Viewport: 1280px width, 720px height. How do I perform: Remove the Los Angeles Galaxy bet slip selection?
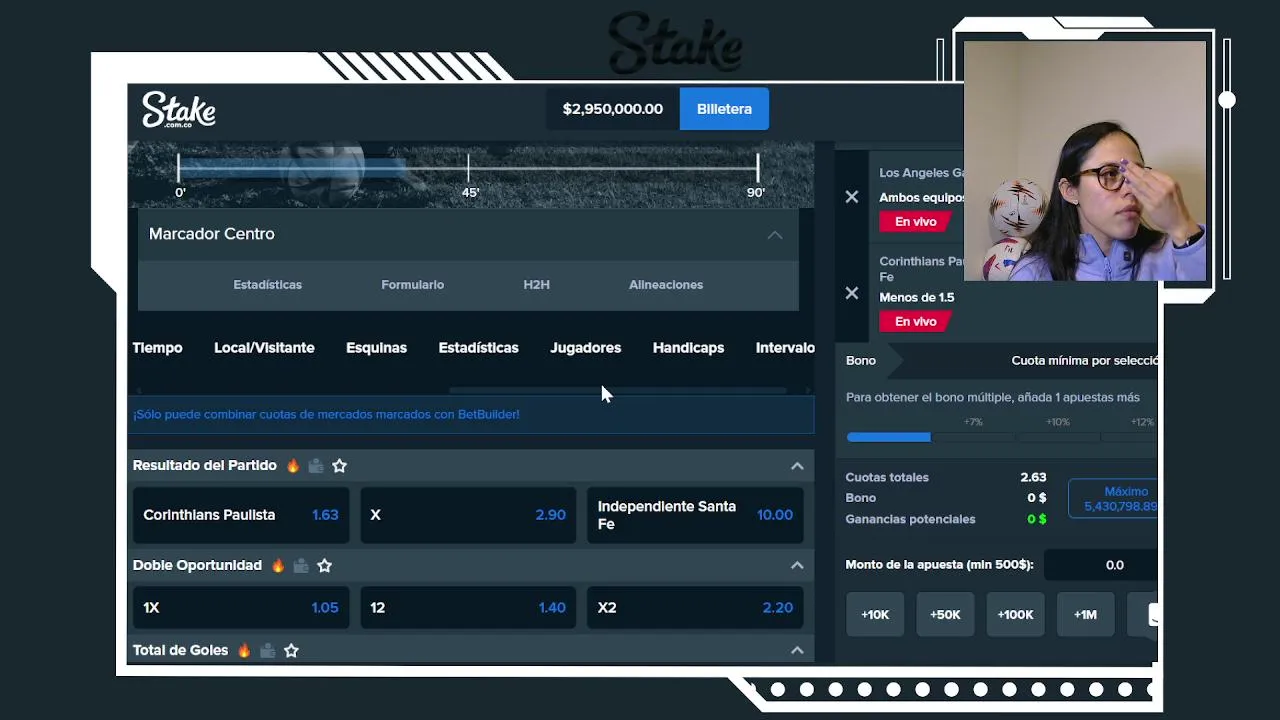pos(852,197)
